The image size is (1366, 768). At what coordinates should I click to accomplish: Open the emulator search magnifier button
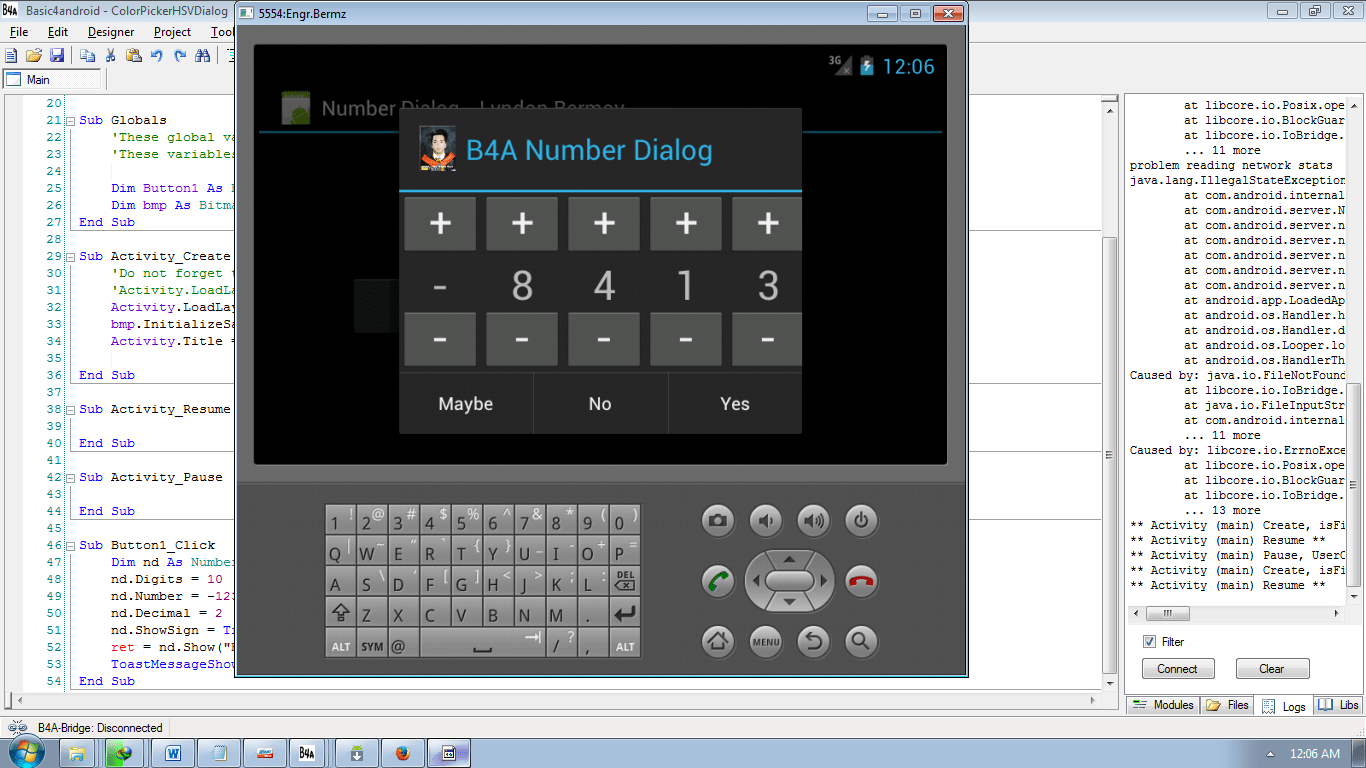[x=860, y=644]
